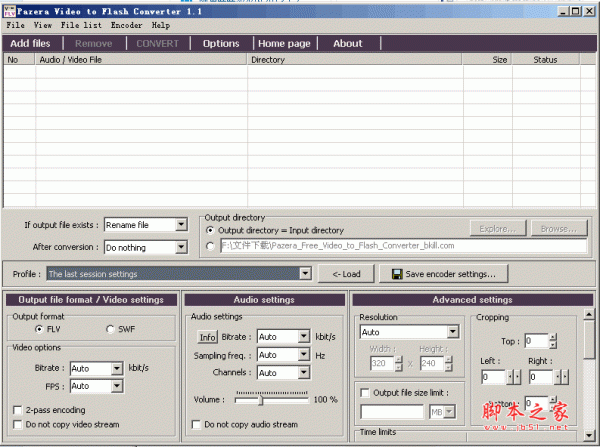This screenshot has height=447, width=600.
Task: Sort by Directory column header
Action: point(354,60)
